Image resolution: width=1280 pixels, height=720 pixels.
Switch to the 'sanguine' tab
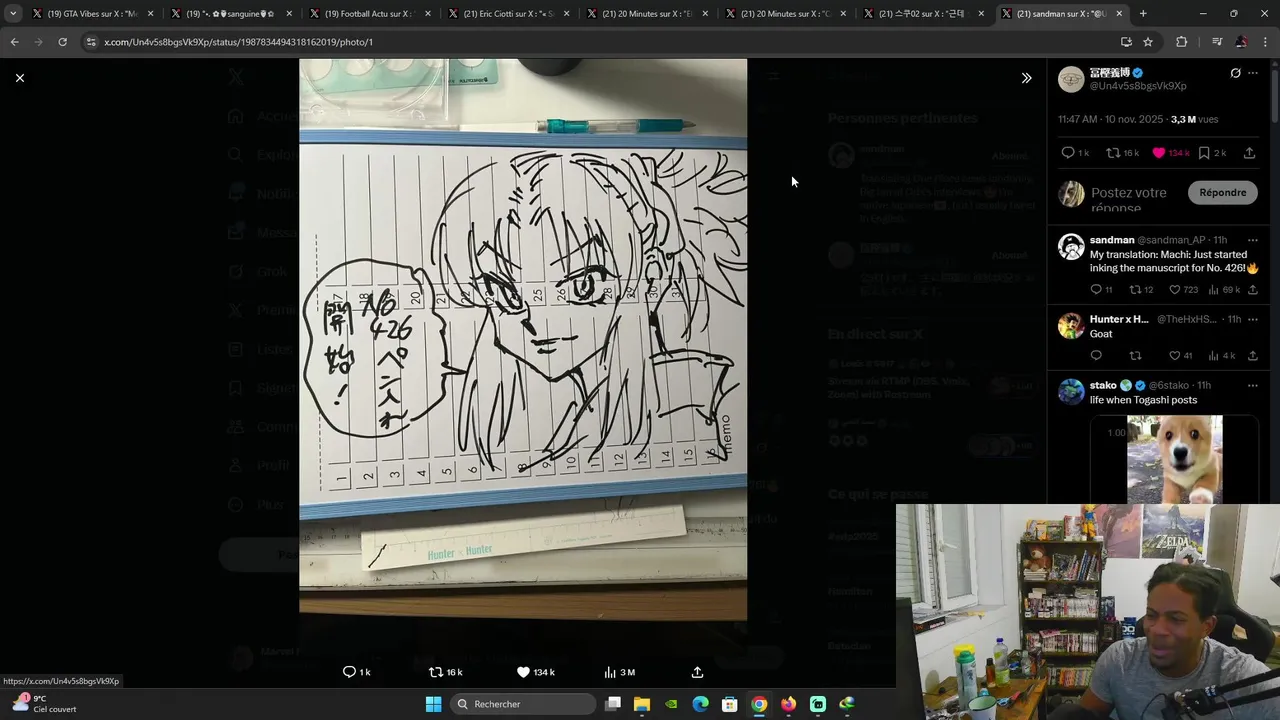[x=231, y=14]
